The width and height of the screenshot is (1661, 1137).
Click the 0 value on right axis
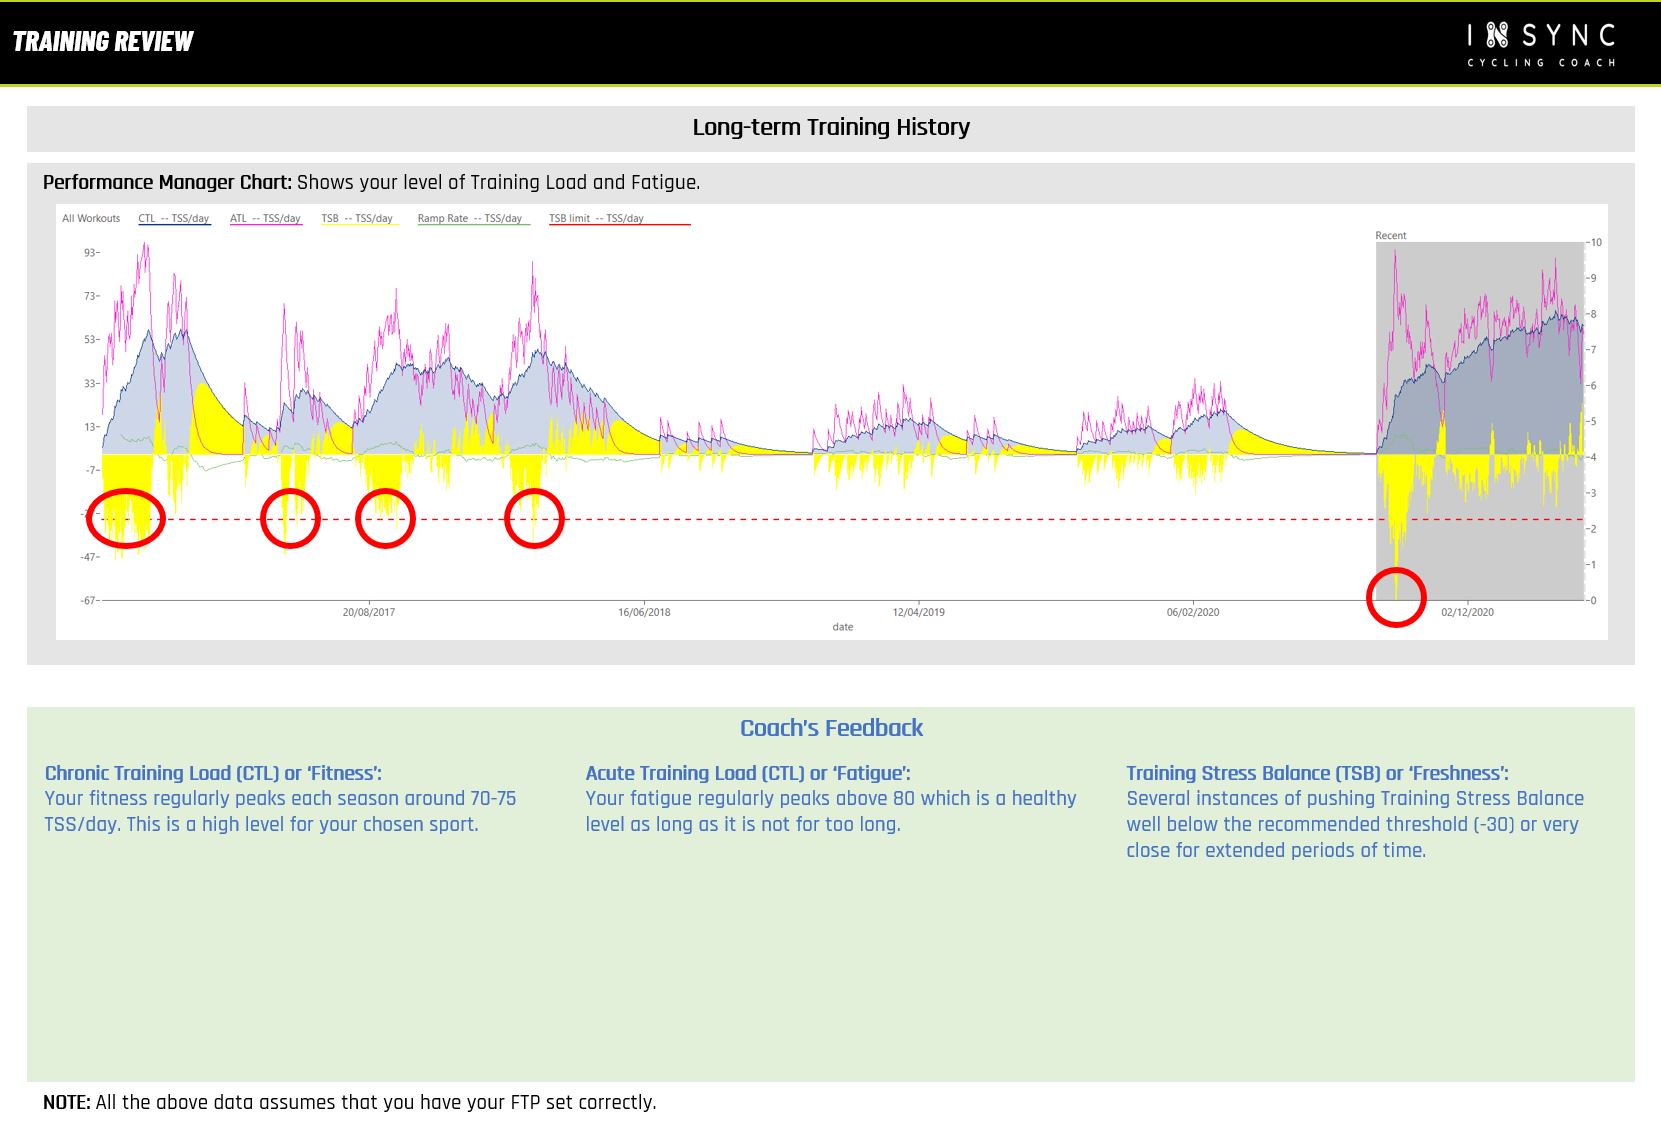pos(1594,600)
